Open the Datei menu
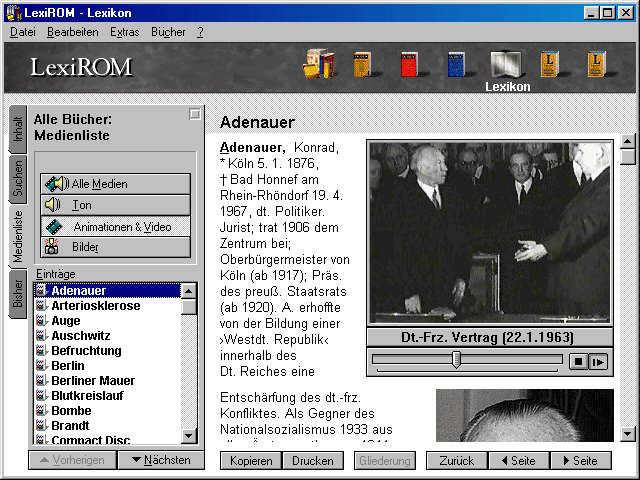This screenshot has height=480, width=640. click(23, 32)
